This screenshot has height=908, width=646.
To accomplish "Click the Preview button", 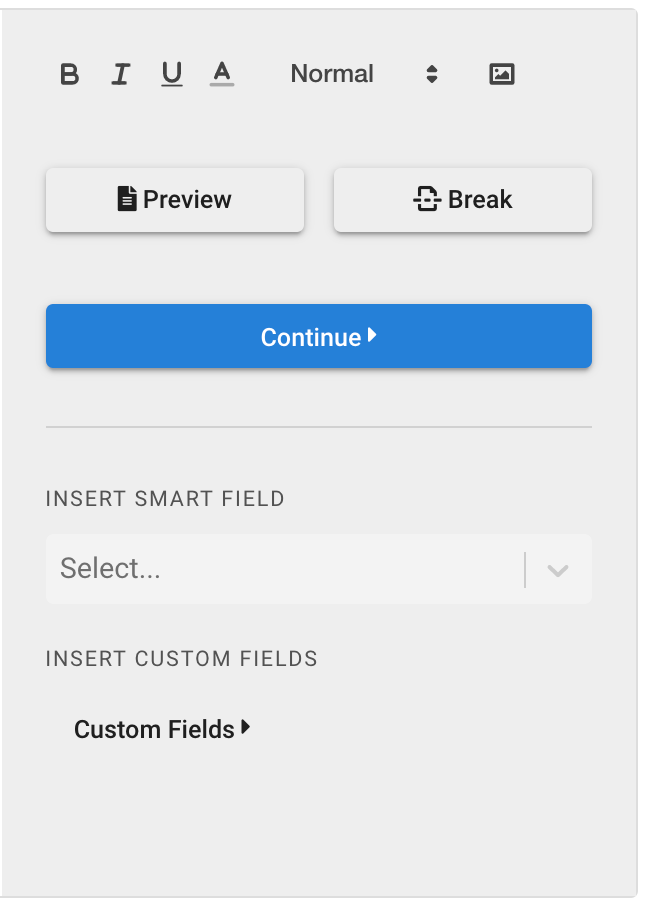I will [175, 200].
